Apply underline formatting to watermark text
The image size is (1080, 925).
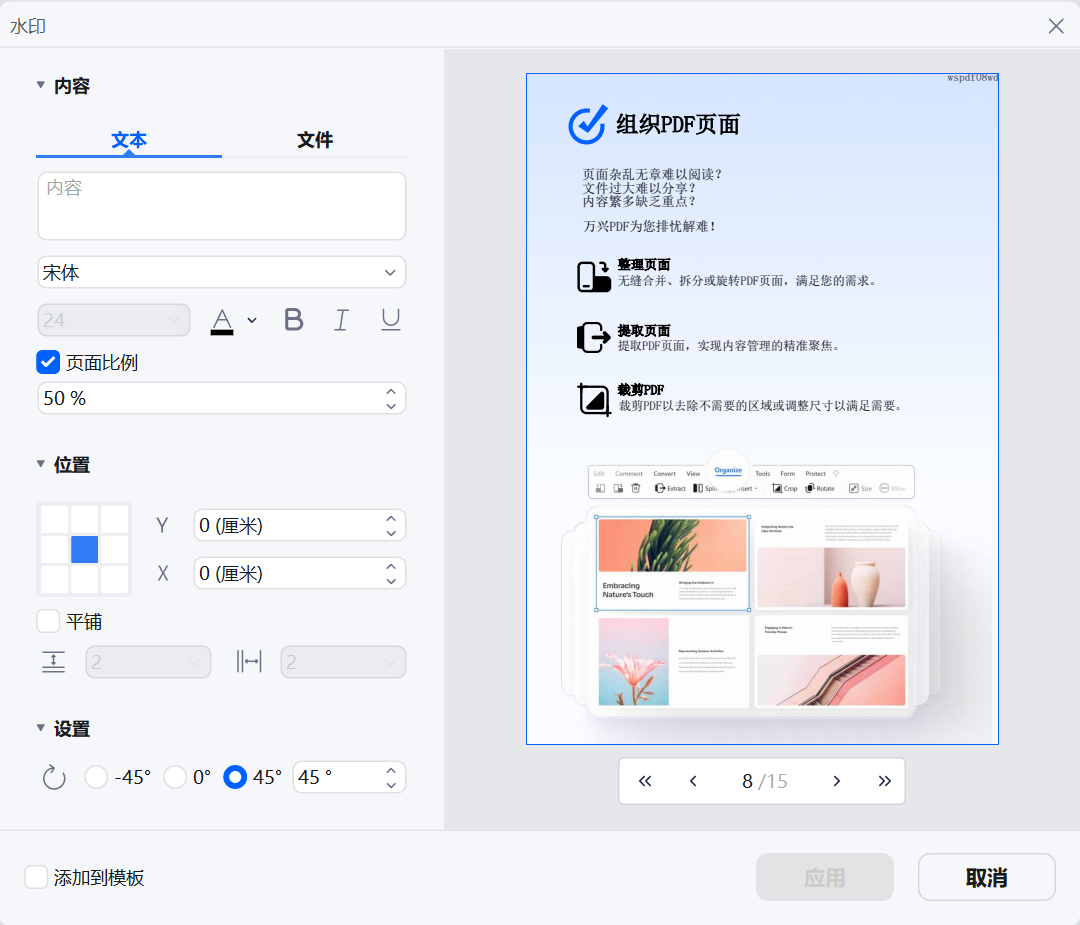point(389,319)
